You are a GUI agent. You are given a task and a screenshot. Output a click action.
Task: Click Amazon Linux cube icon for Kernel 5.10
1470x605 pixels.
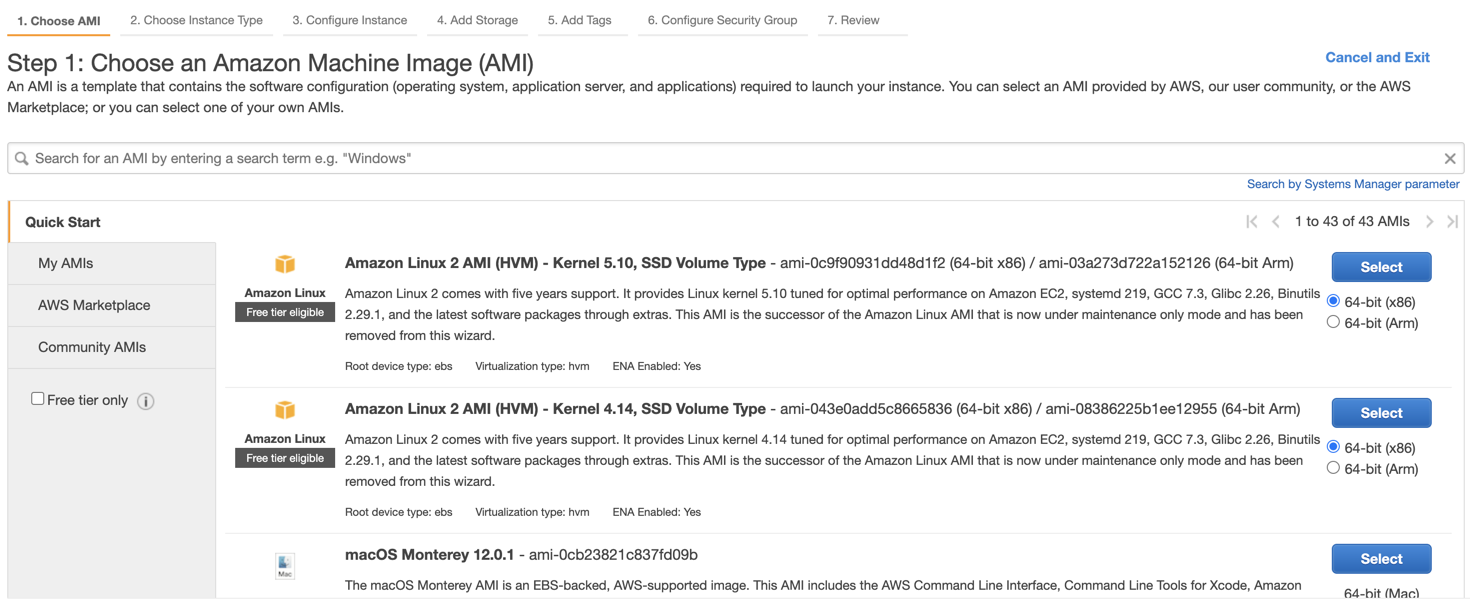[285, 264]
